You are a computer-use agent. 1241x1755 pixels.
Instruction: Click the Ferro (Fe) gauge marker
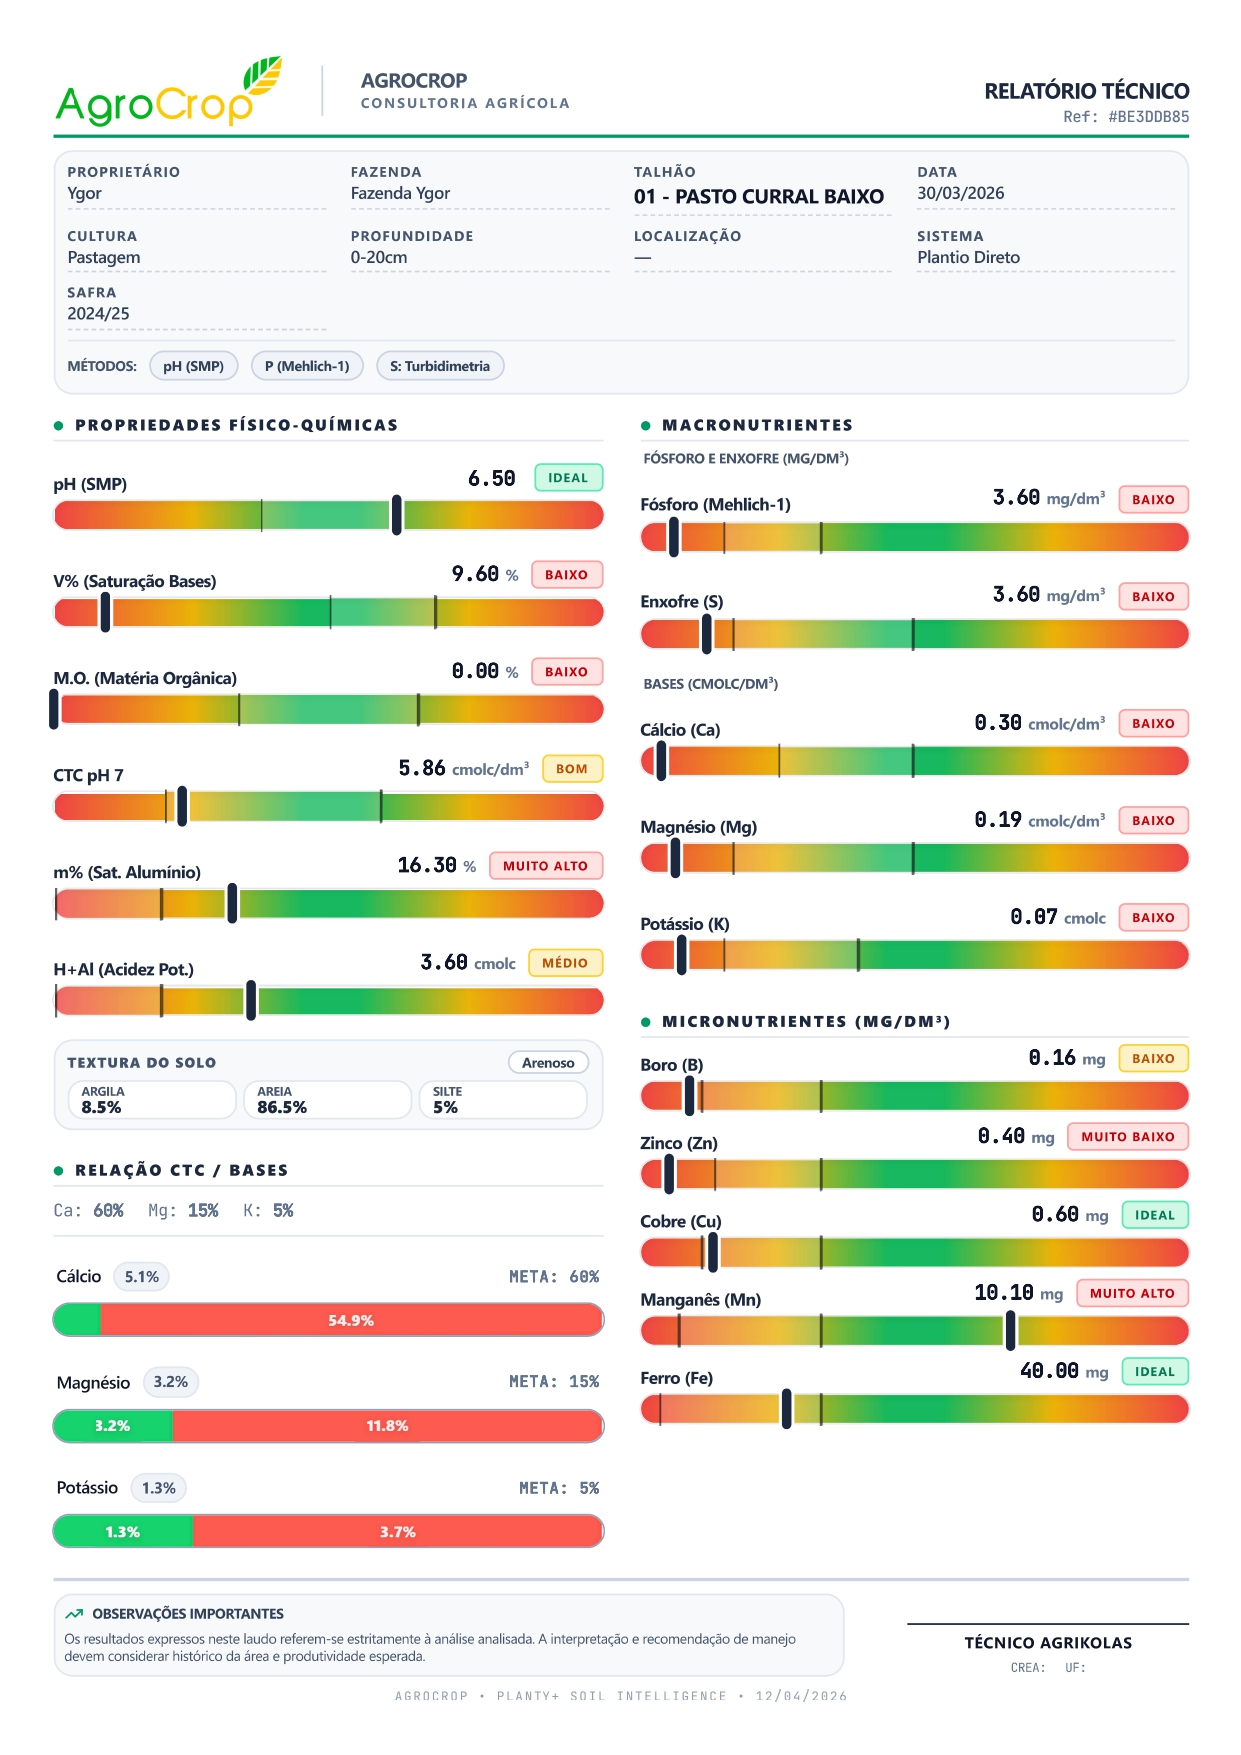(x=787, y=1409)
